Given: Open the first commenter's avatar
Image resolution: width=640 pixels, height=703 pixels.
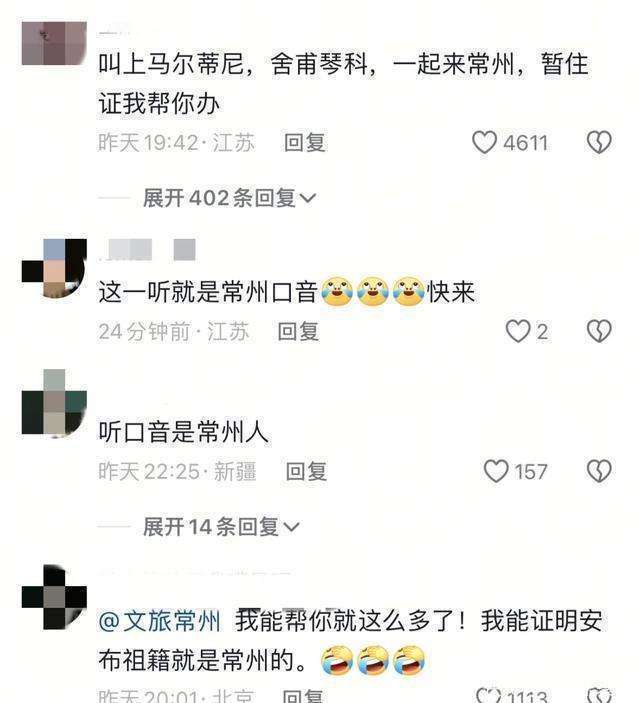Looking at the screenshot, I should (54, 43).
